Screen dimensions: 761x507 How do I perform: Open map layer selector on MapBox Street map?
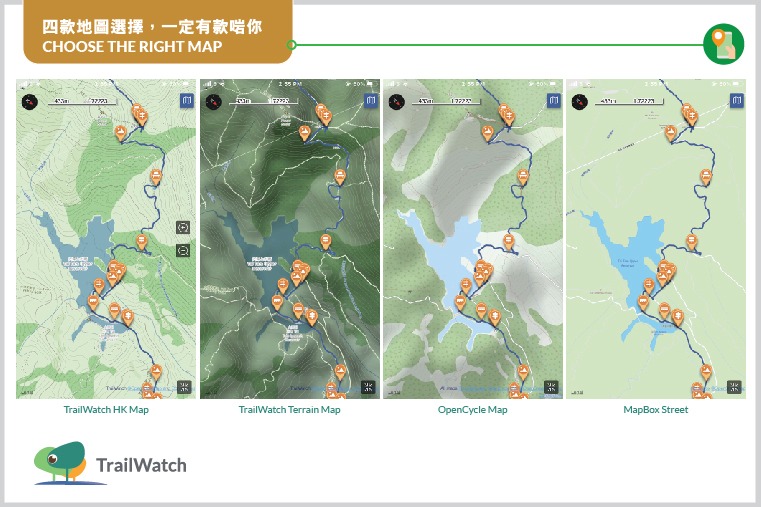coord(735,101)
